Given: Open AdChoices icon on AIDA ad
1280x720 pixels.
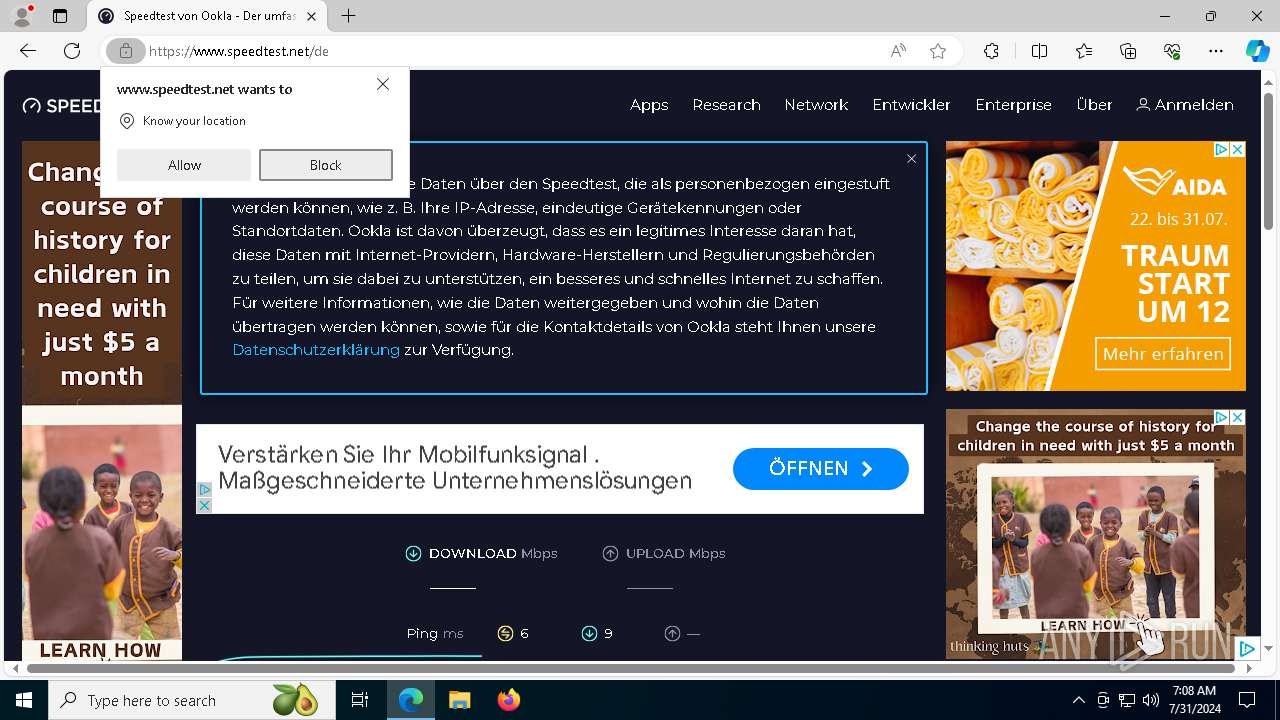Looking at the screenshot, I should coord(1221,149).
